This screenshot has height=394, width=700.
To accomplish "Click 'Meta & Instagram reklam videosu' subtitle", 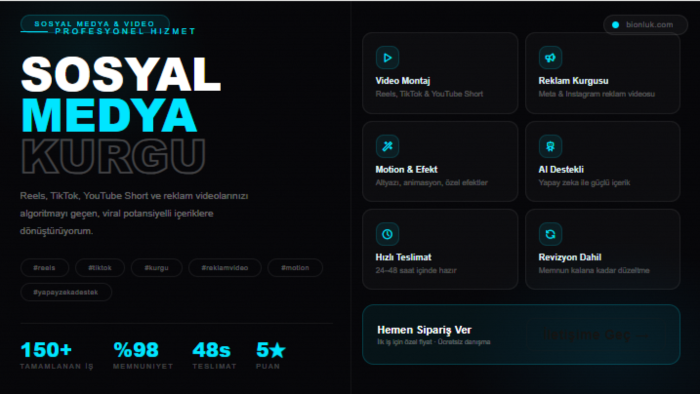I will (x=596, y=94).
